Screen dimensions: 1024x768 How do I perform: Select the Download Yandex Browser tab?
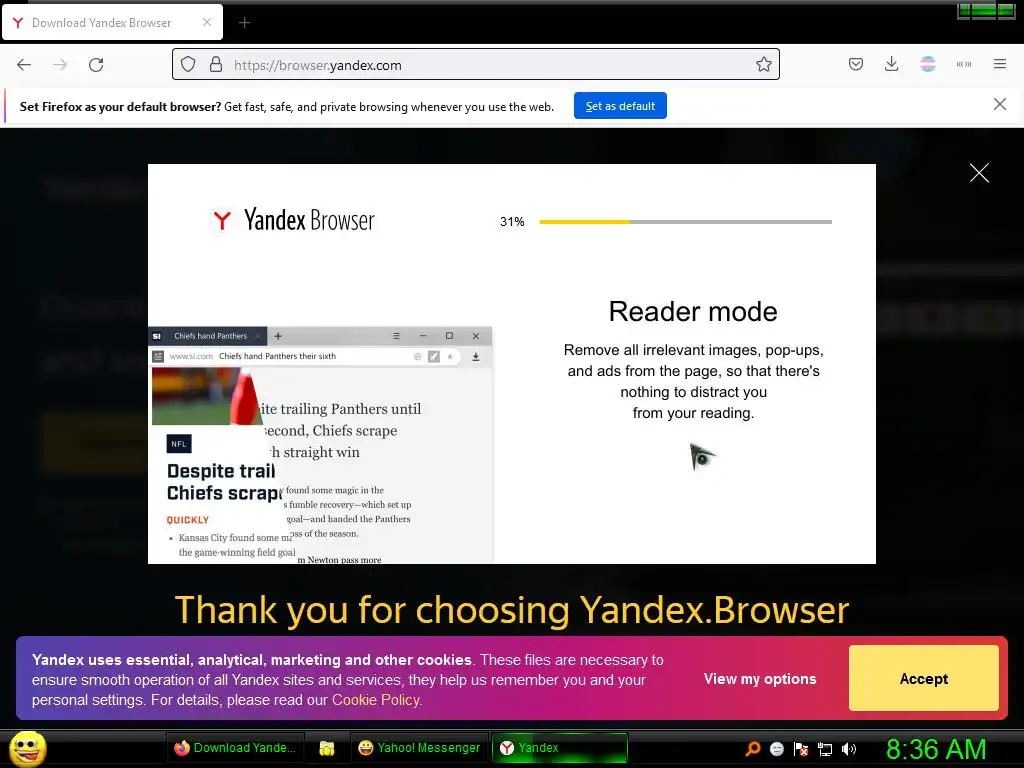coord(112,22)
